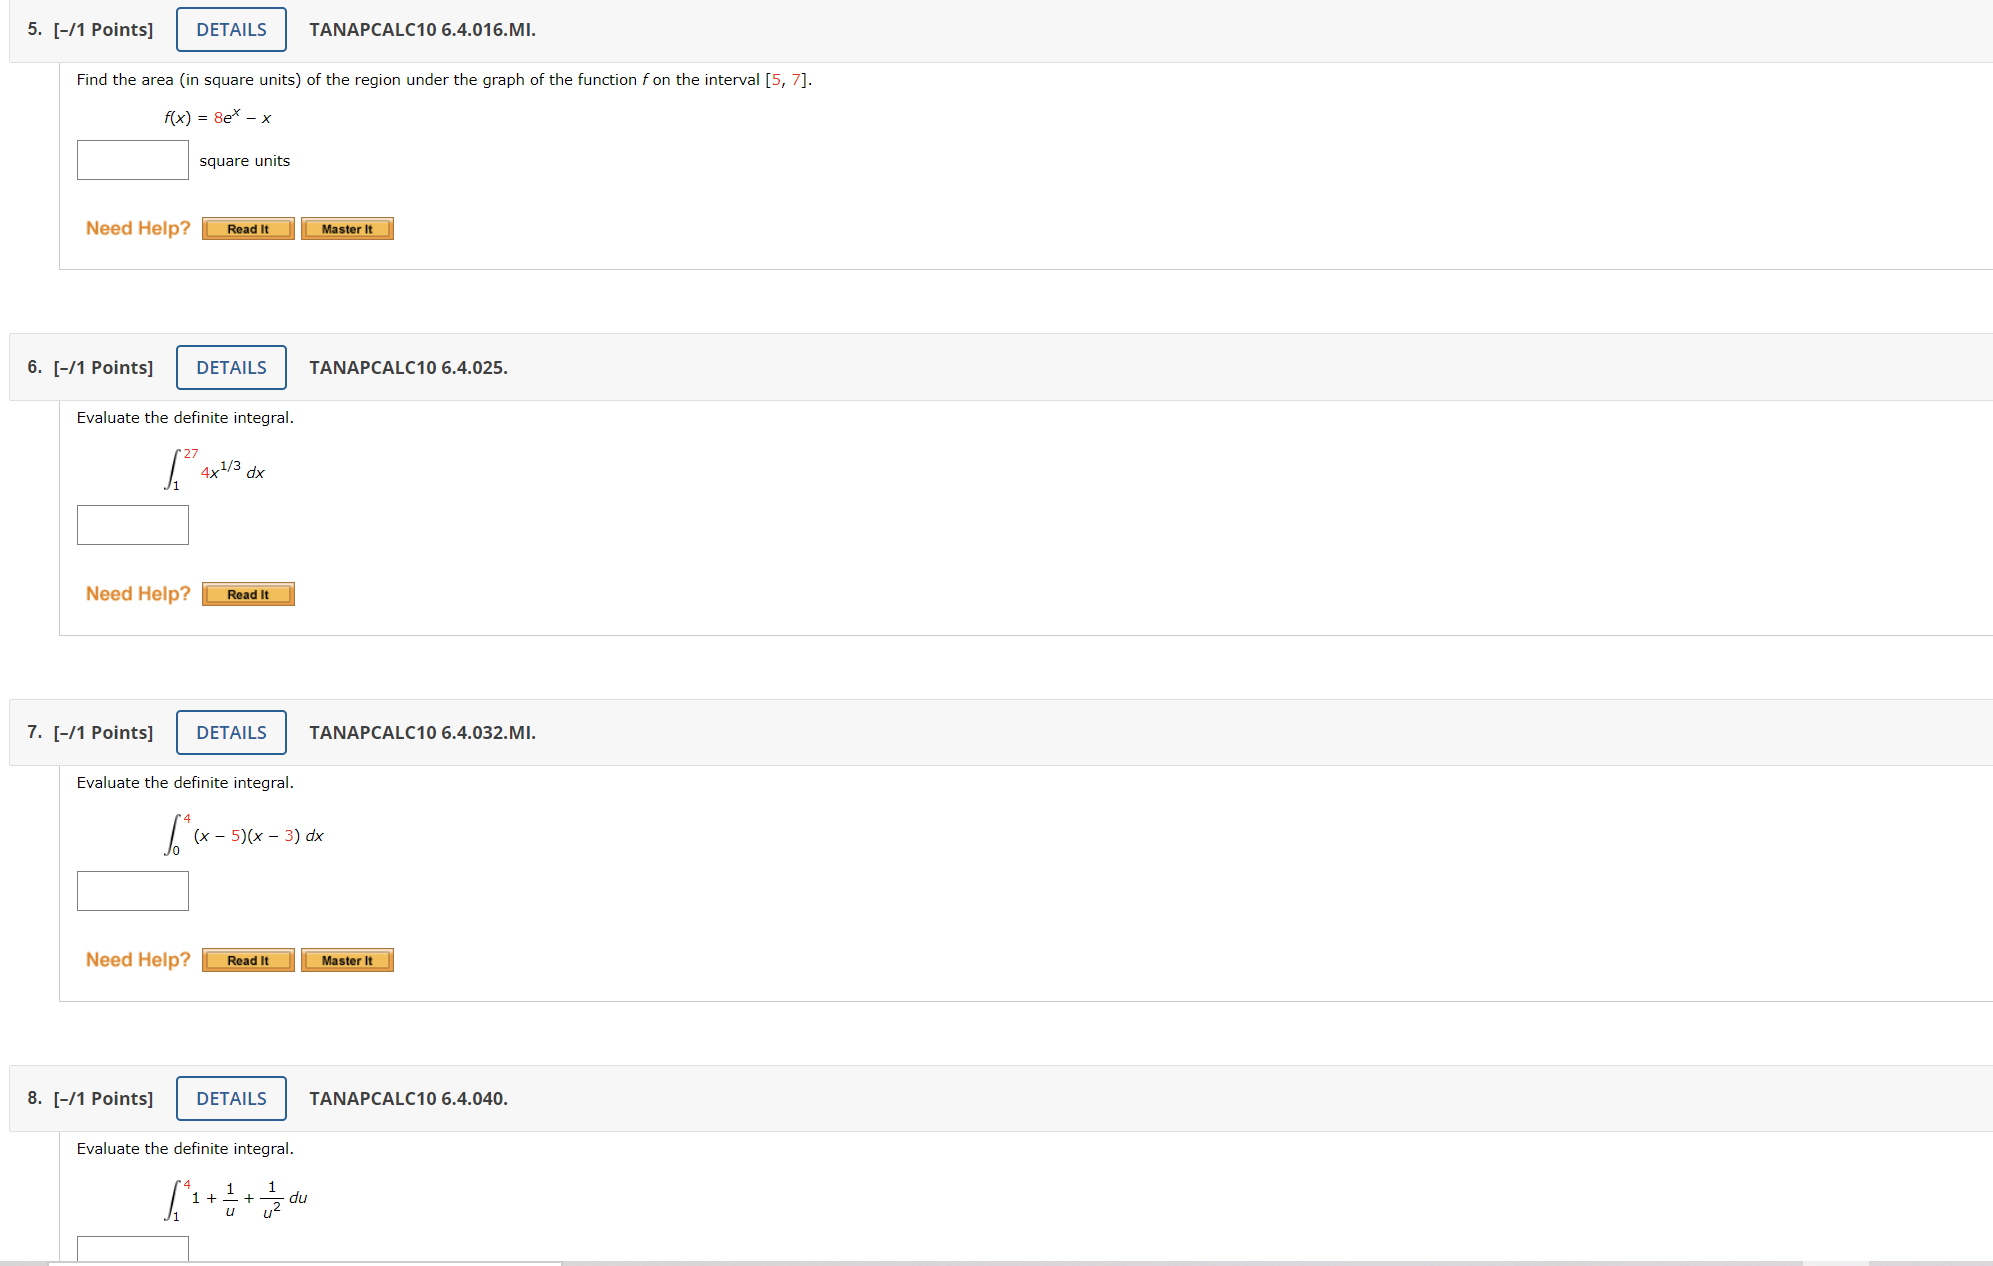Focus the square units answer box

[133, 160]
